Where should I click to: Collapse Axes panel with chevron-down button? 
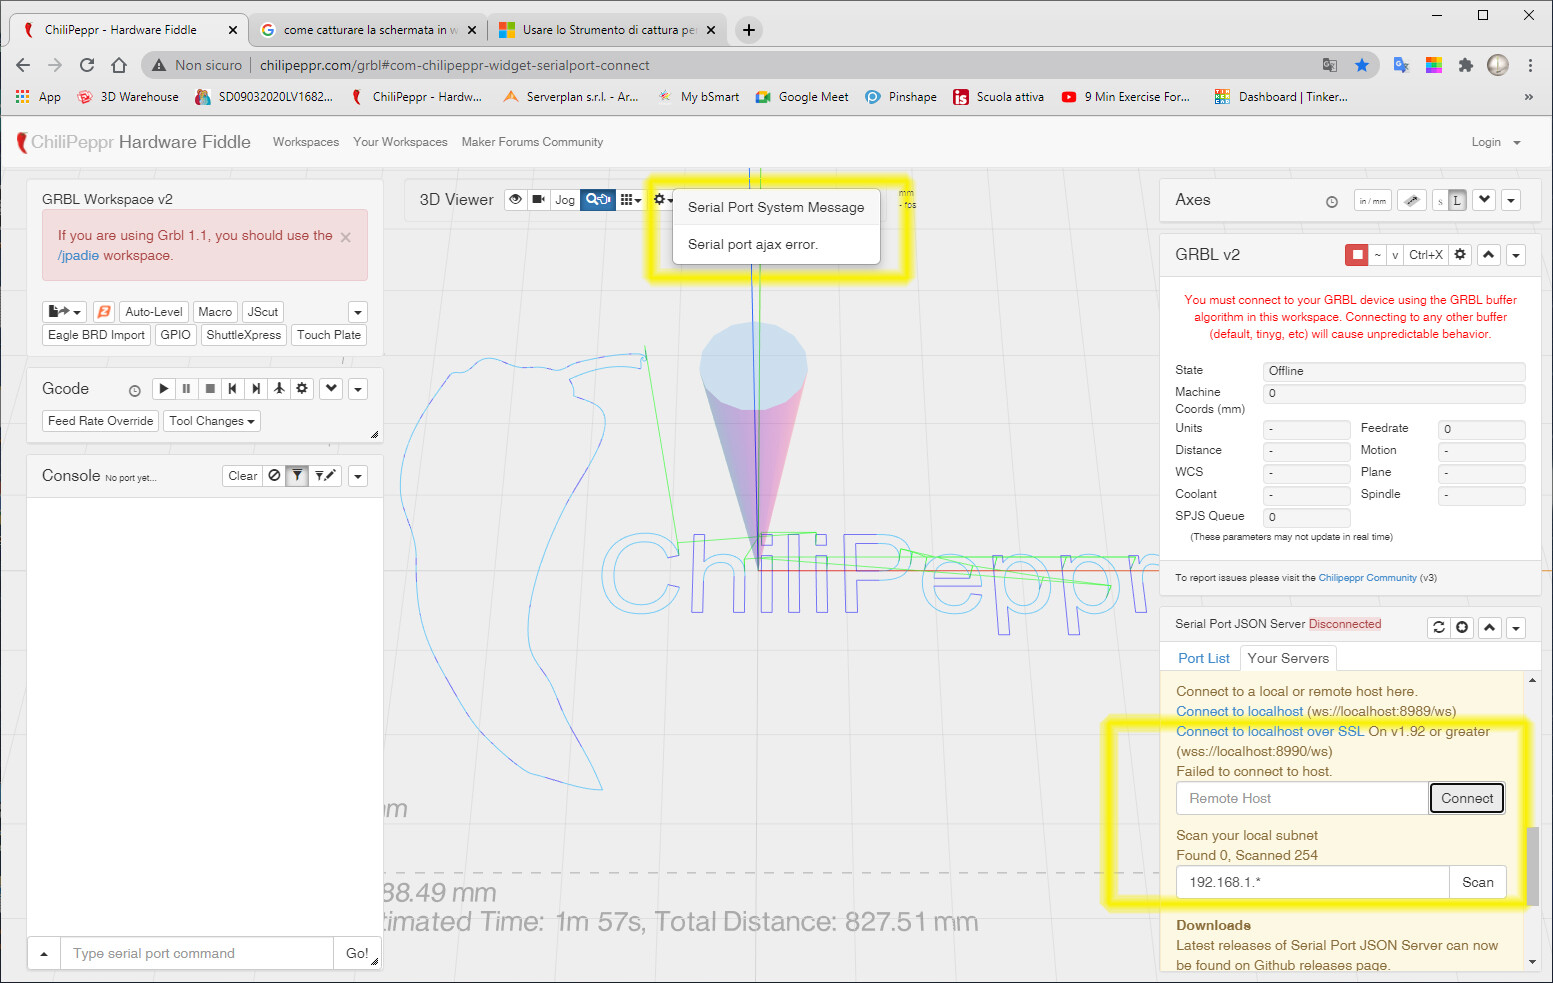[x=1485, y=200]
